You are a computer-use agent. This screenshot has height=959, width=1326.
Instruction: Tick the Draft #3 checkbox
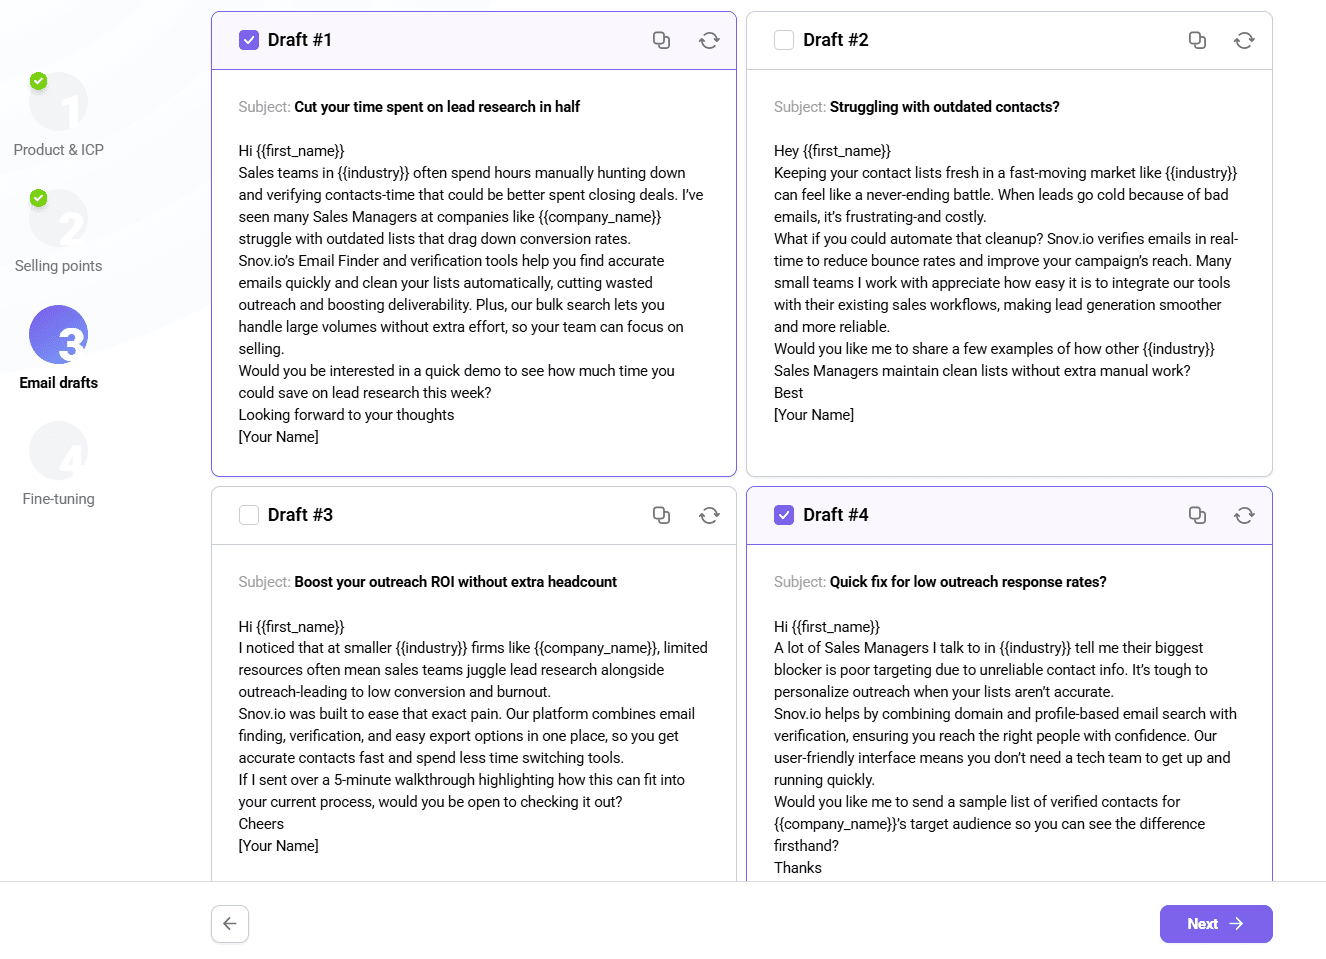[x=249, y=515]
